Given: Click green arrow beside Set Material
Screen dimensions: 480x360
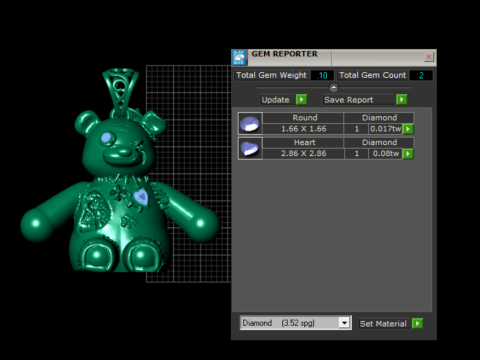Looking at the screenshot, I should click(x=417, y=323).
